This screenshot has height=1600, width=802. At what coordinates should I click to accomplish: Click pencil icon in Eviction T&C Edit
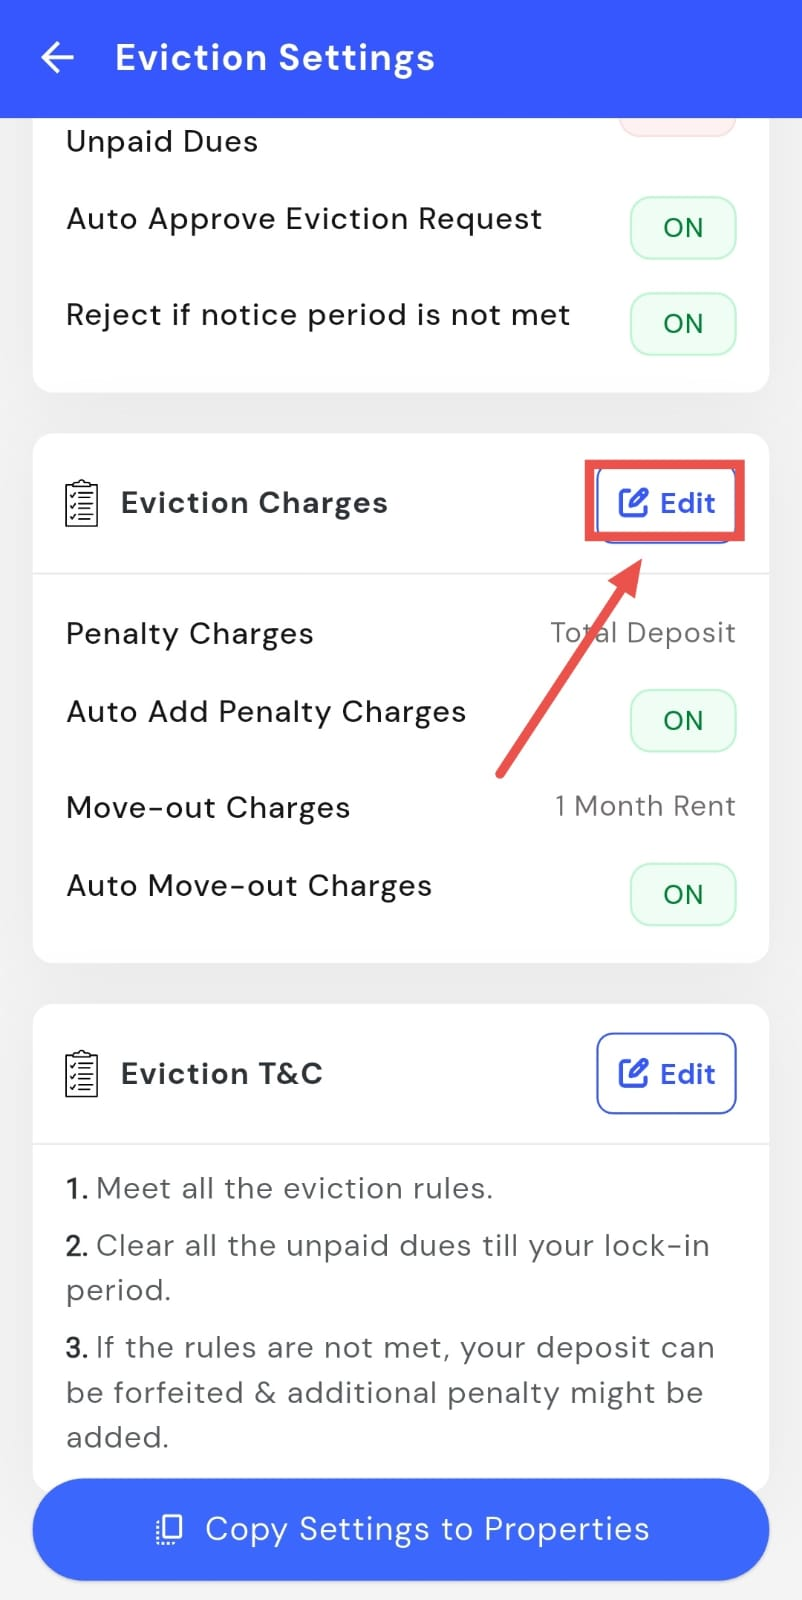[x=633, y=1074]
